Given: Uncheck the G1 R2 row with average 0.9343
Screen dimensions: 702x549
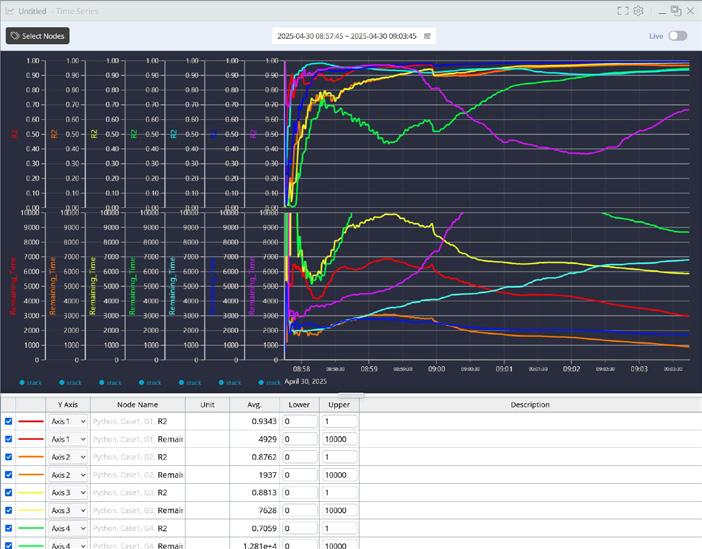Looking at the screenshot, I should (9, 421).
